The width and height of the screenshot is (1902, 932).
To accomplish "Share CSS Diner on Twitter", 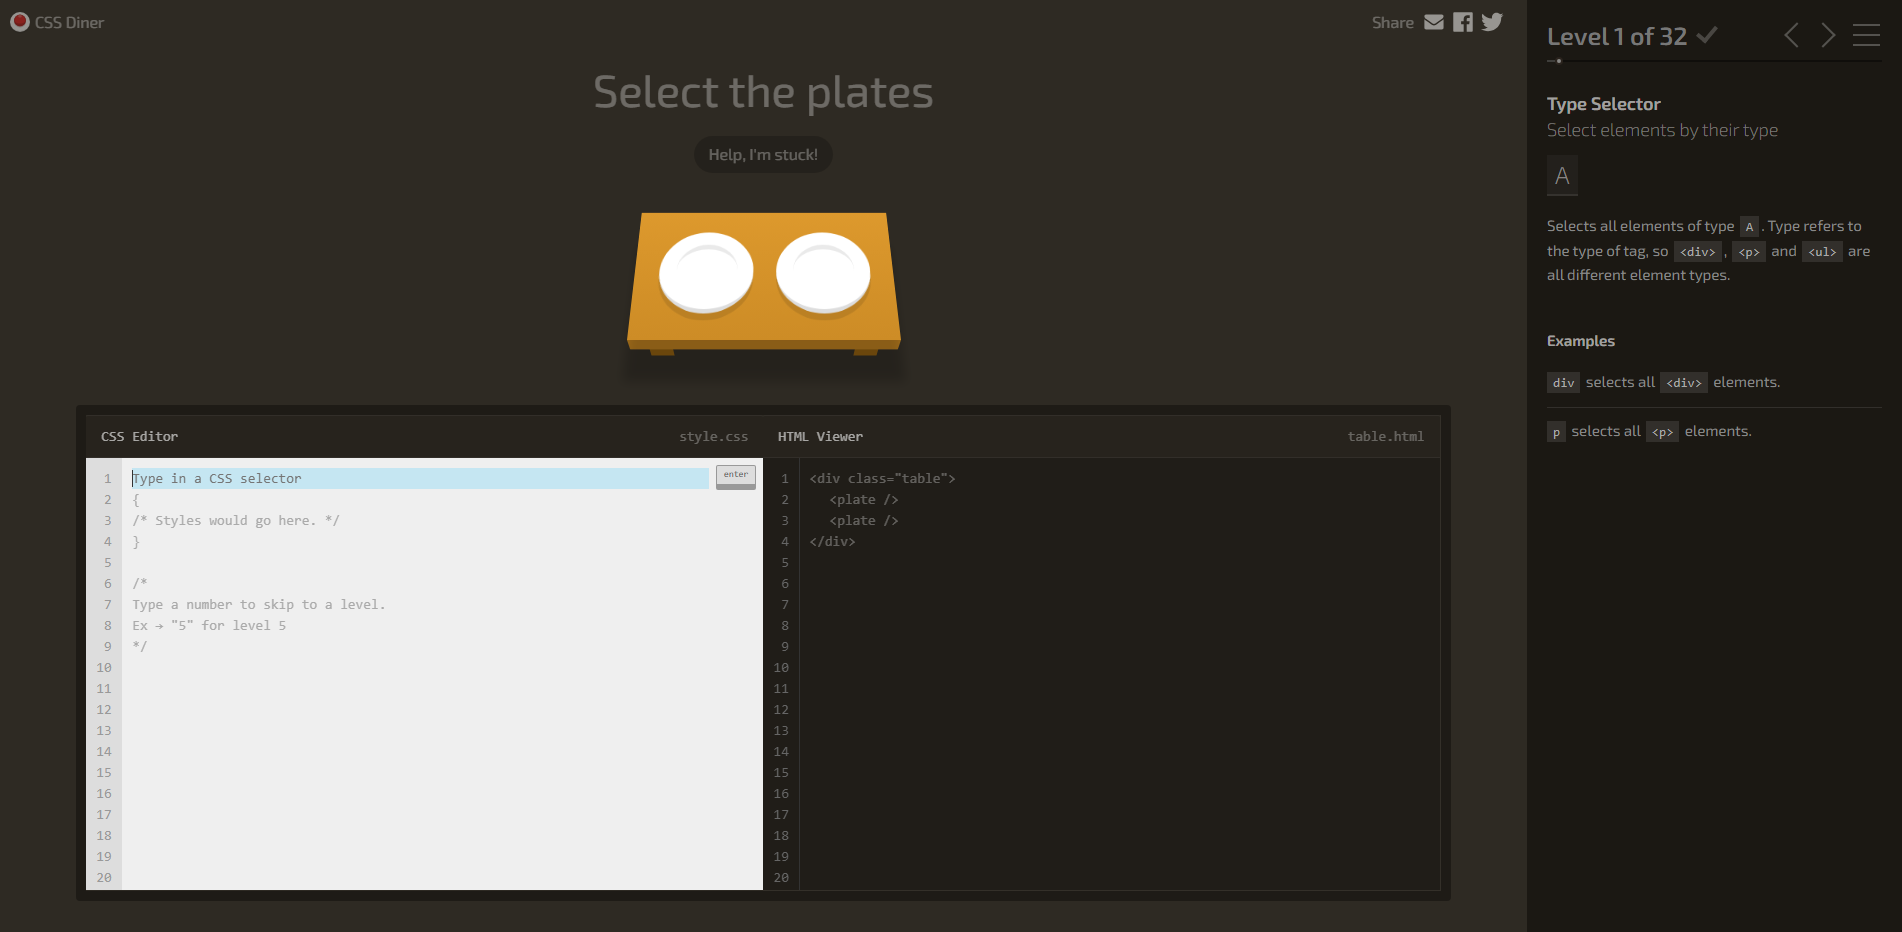I will pos(1492,21).
